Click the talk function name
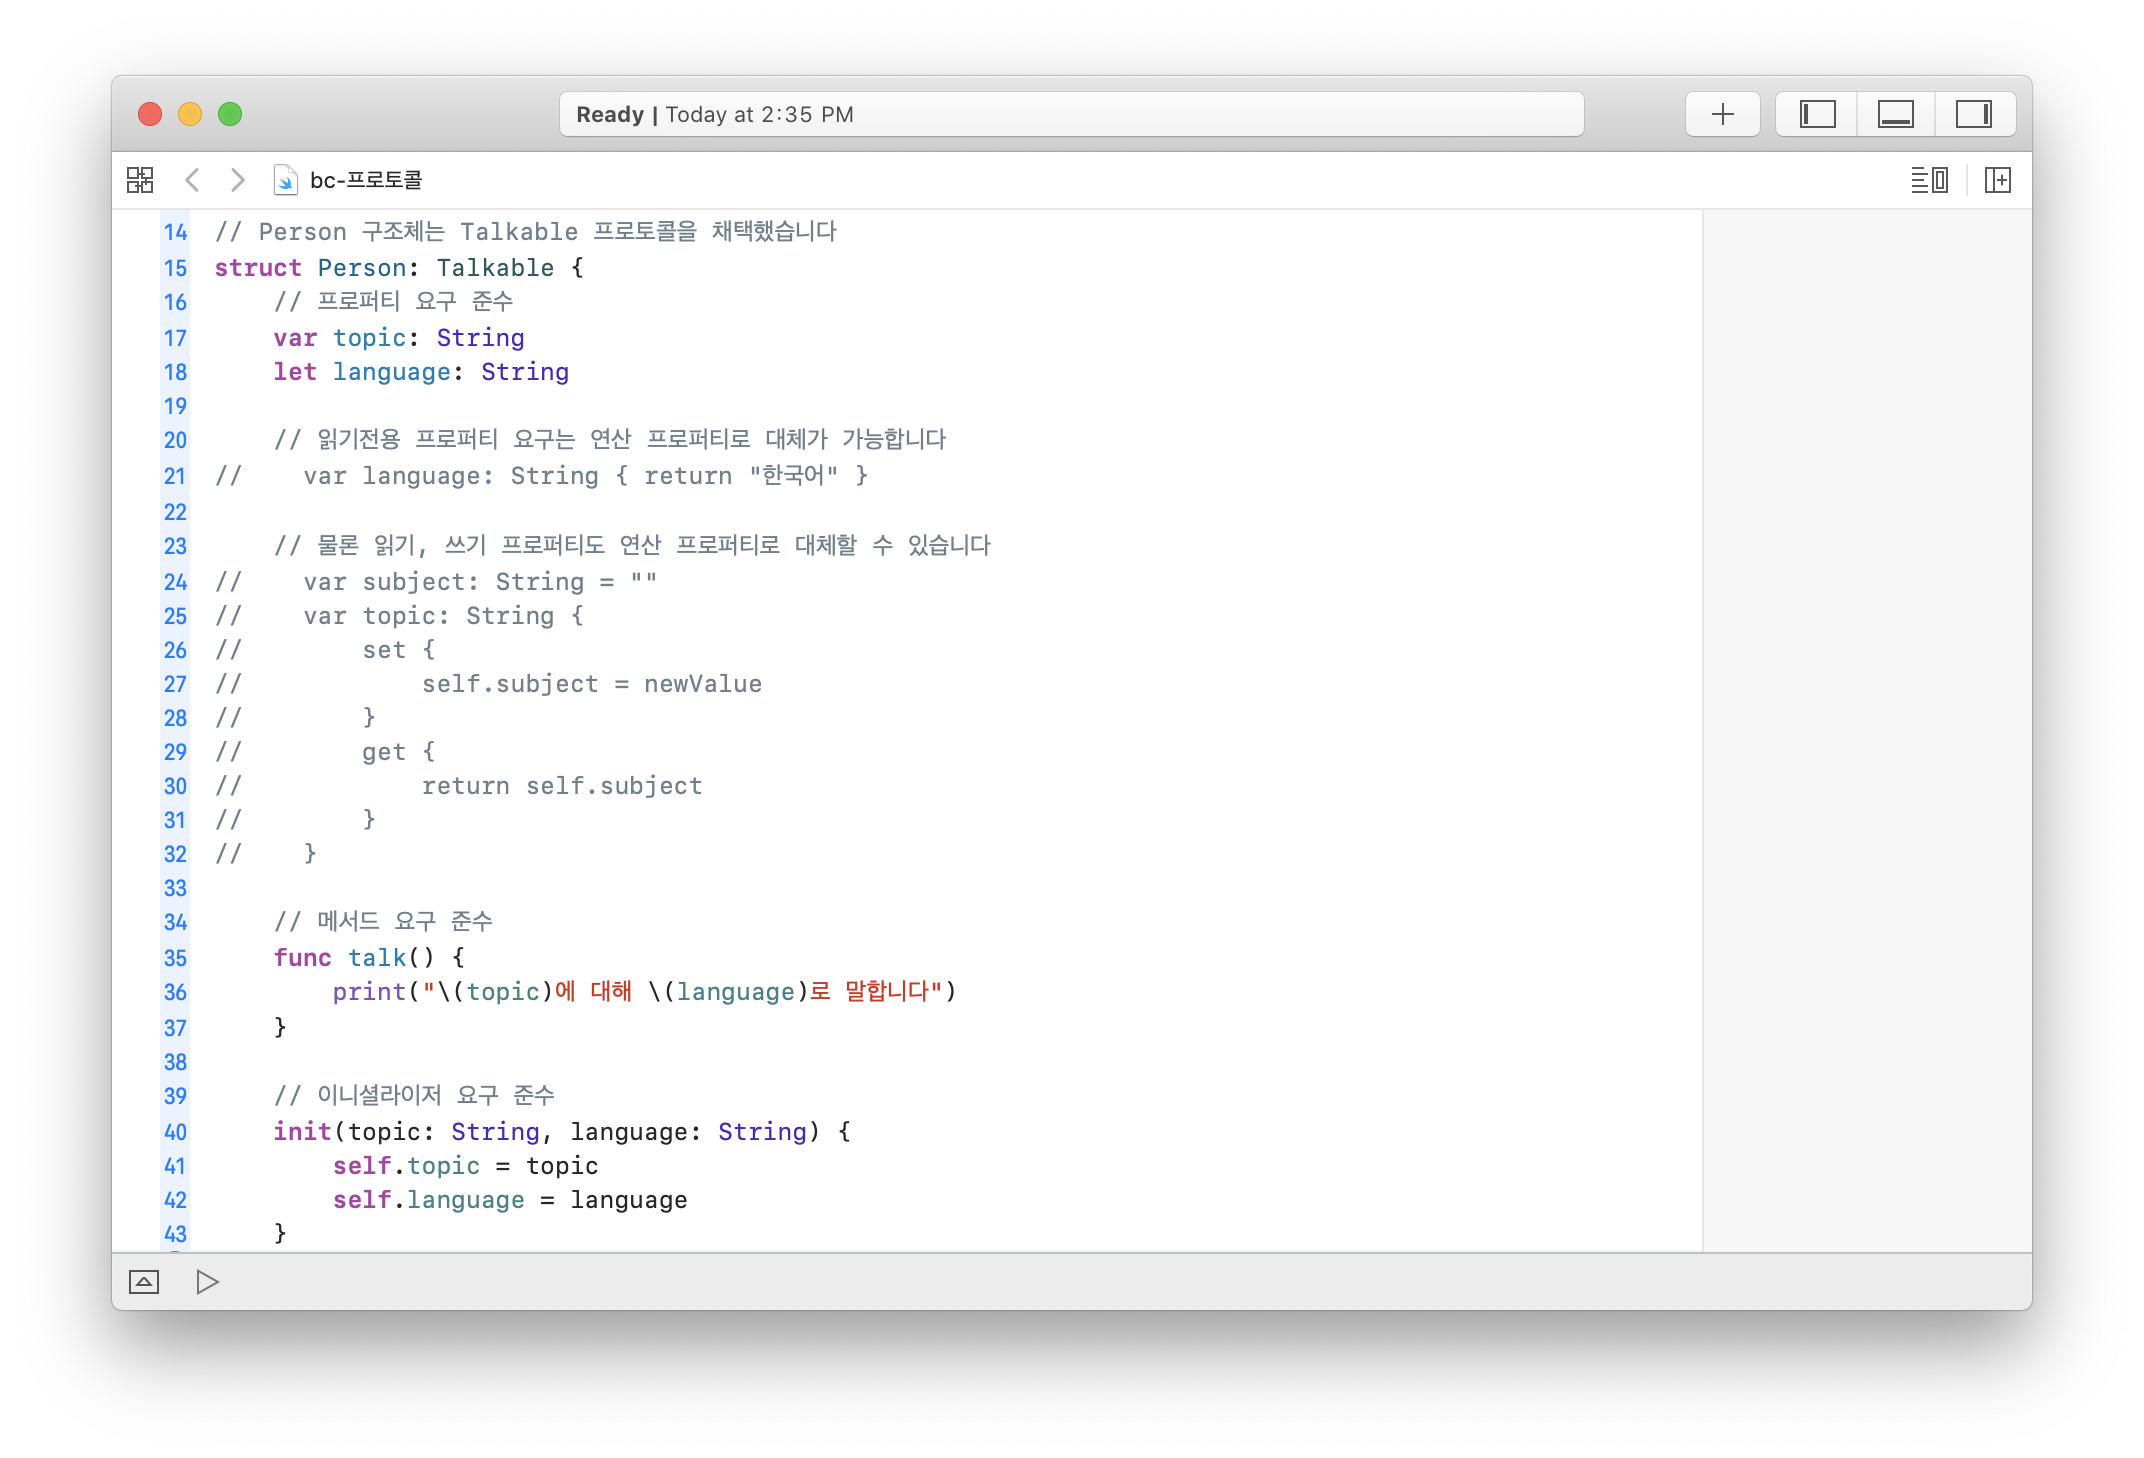Image resolution: width=2144 pixels, height=1458 pixels. 377,958
